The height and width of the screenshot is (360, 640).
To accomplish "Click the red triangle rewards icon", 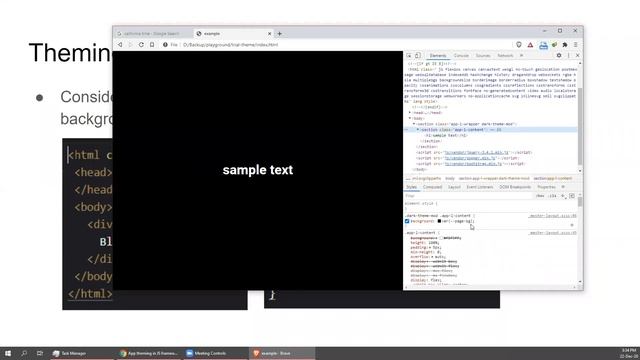I will (x=530, y=44).
